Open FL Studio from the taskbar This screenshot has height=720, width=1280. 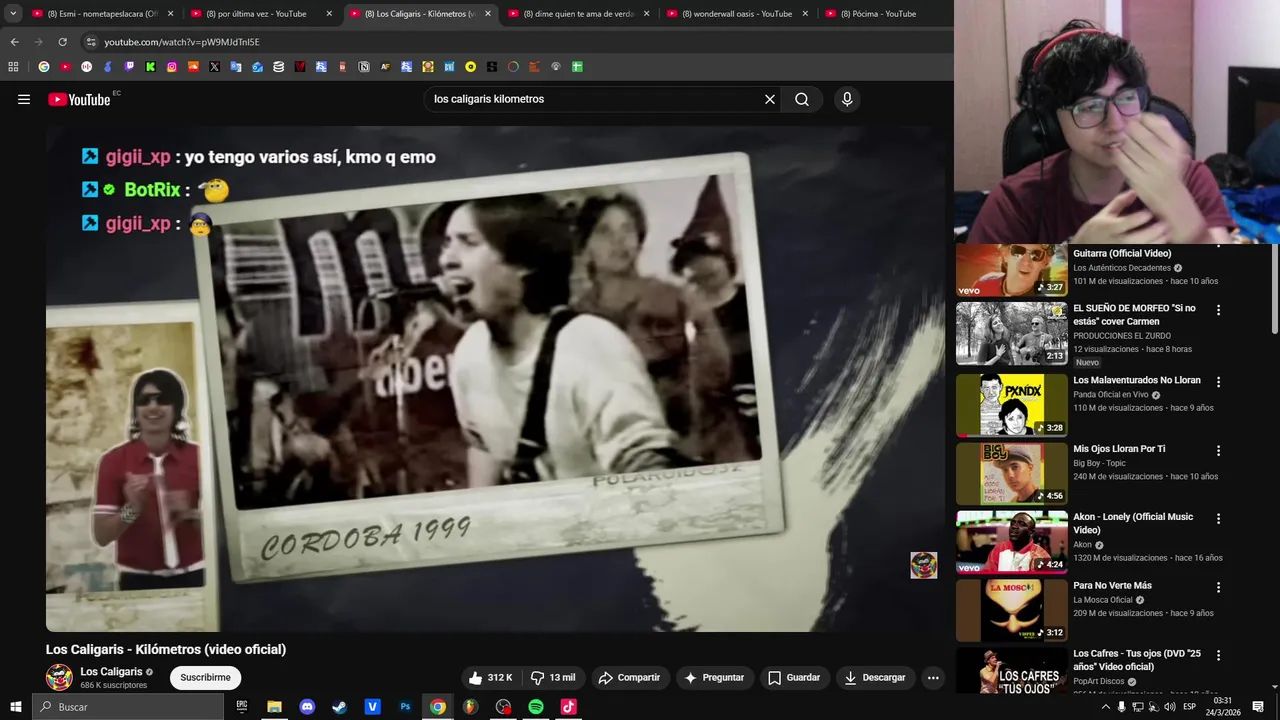click(470, 707)
